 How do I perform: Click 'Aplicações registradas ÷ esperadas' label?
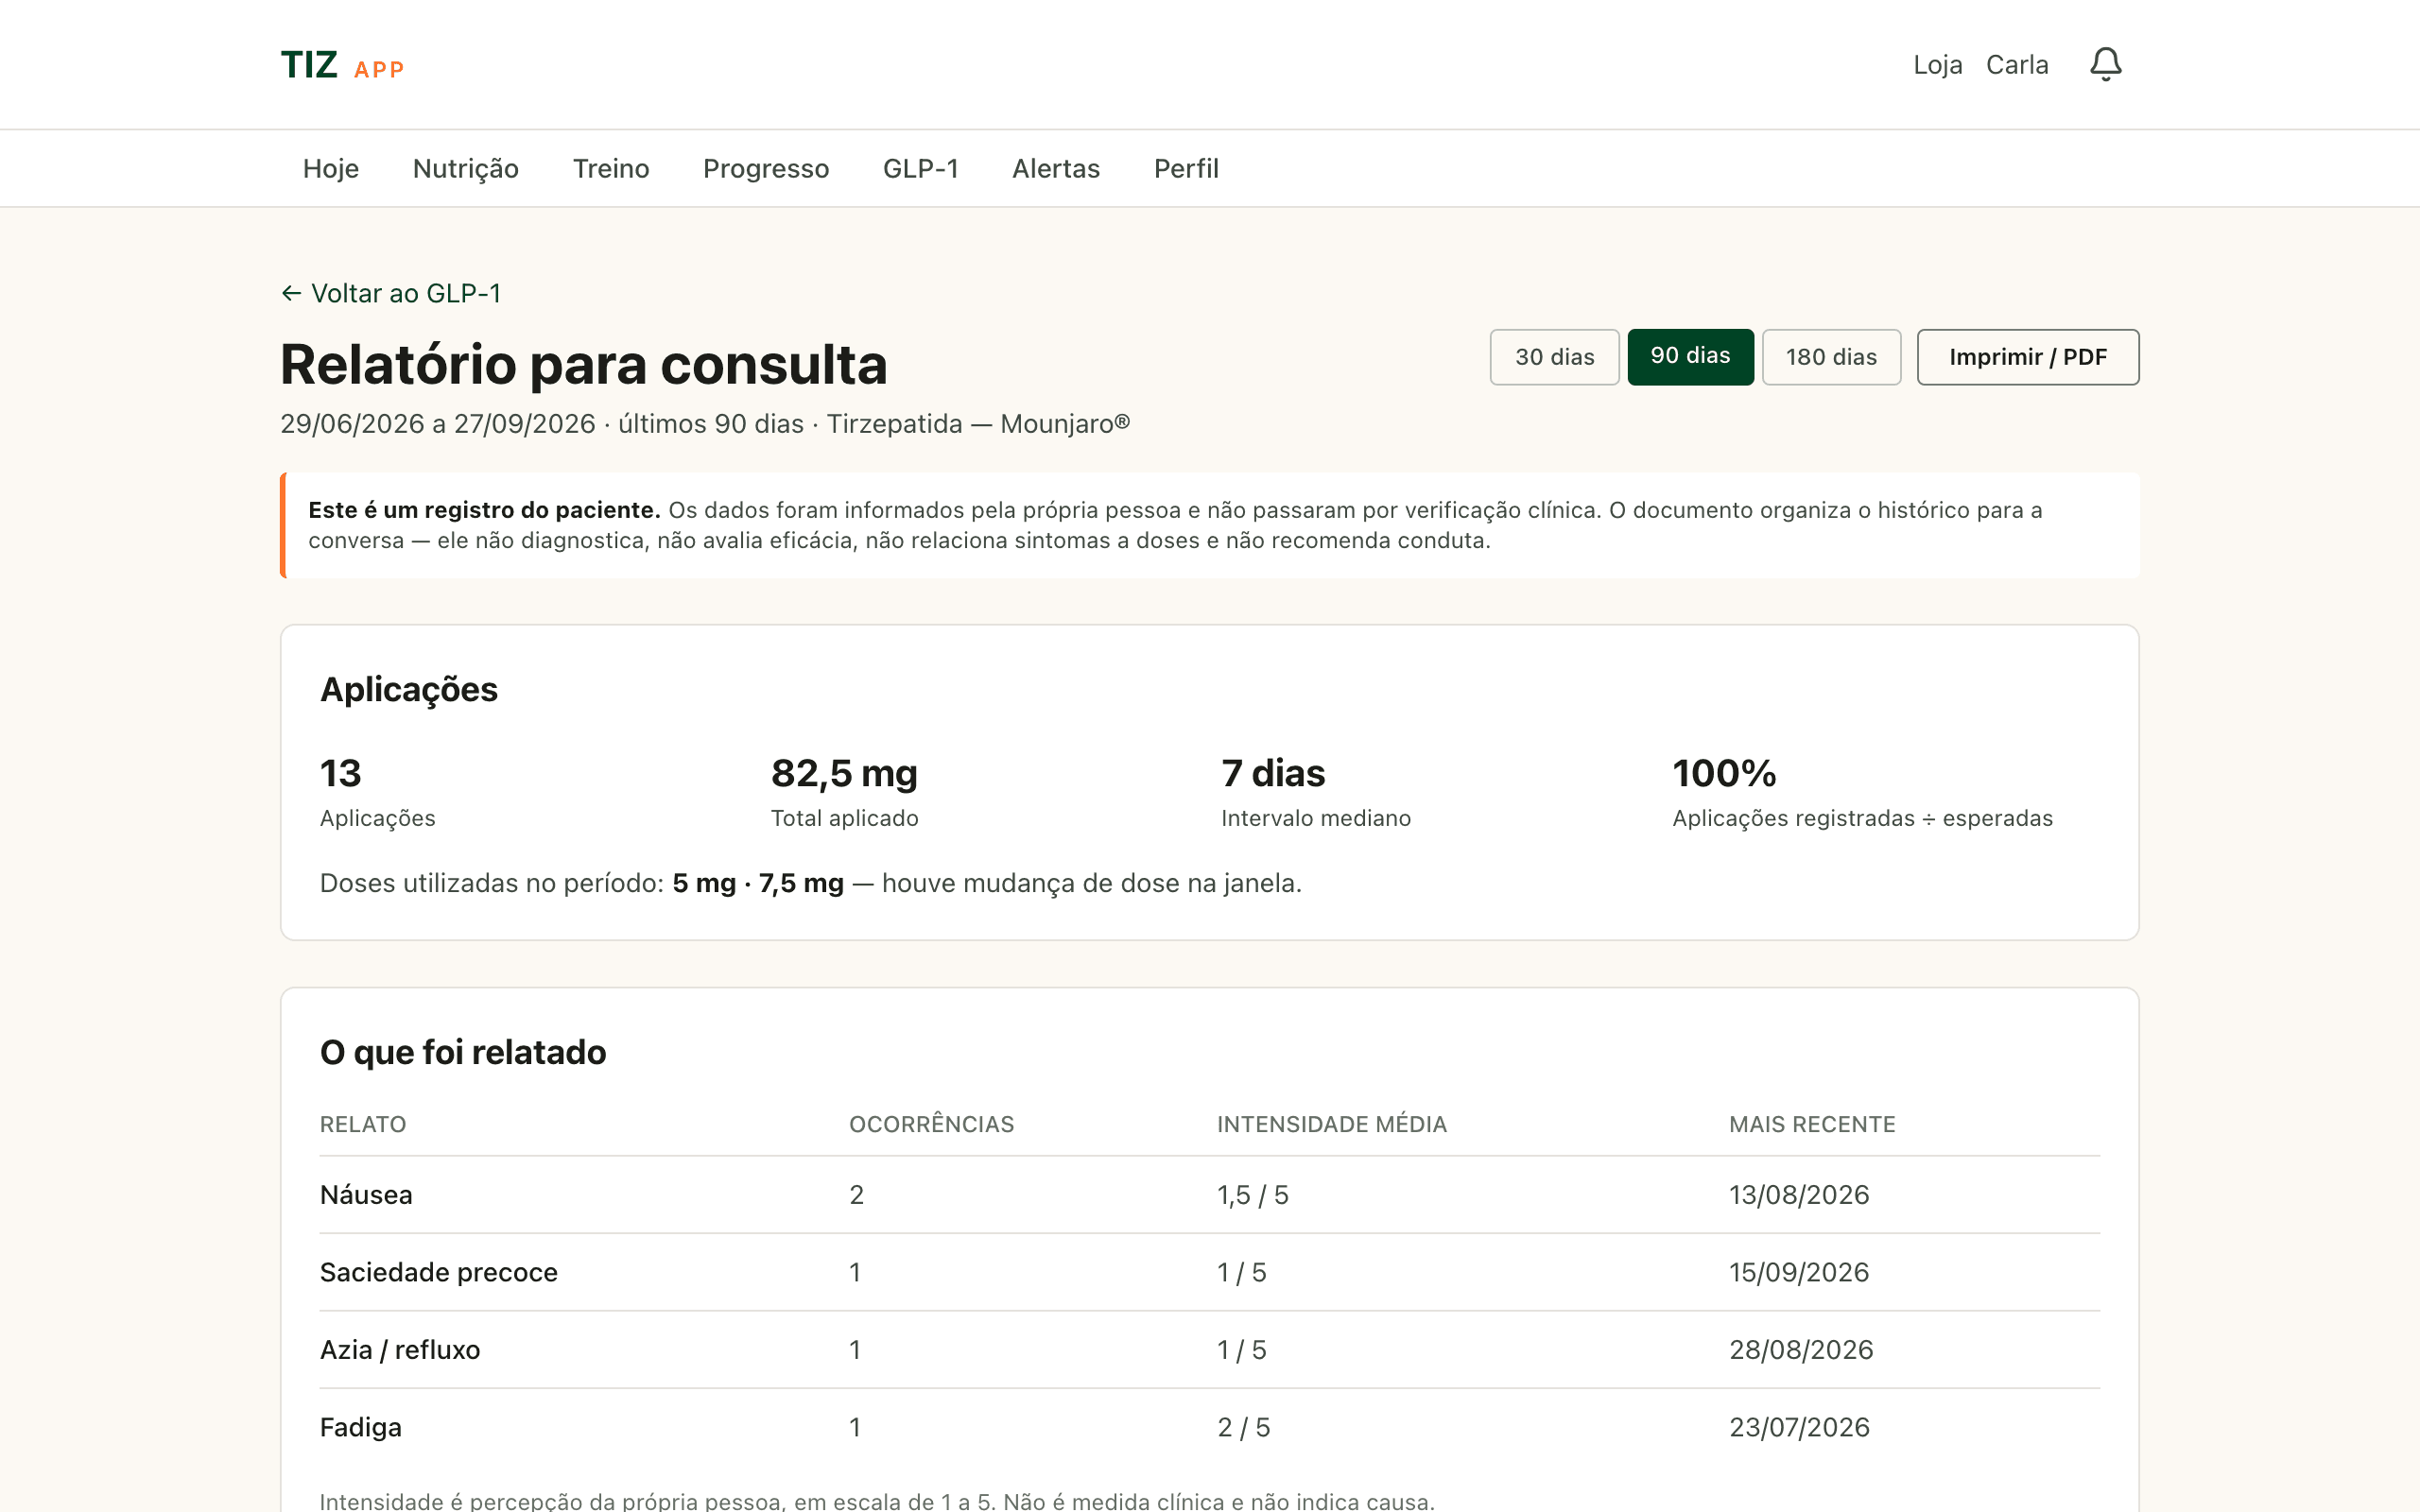coord(1862,818)
